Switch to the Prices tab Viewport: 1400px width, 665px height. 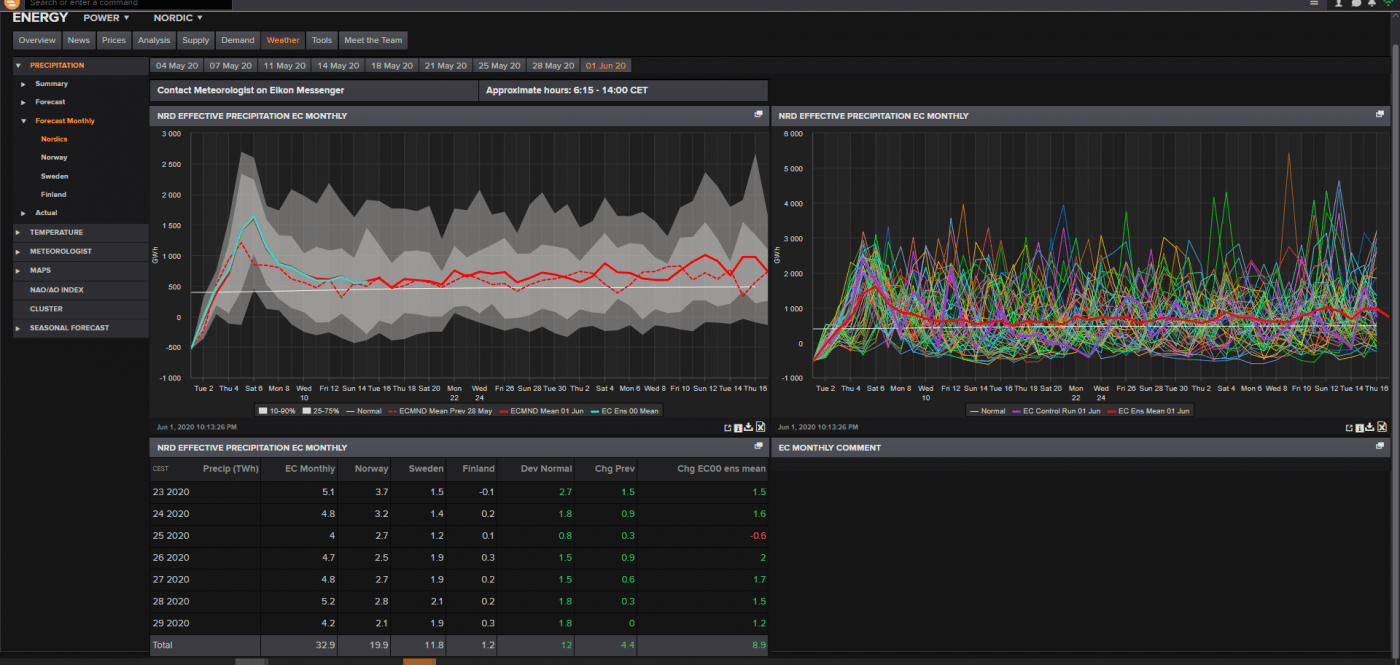pyautogui.click(x=114, y=40)
